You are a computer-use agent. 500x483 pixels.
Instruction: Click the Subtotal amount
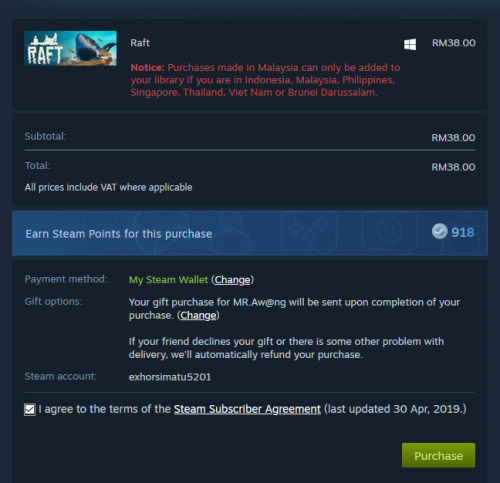pos(453,138)
